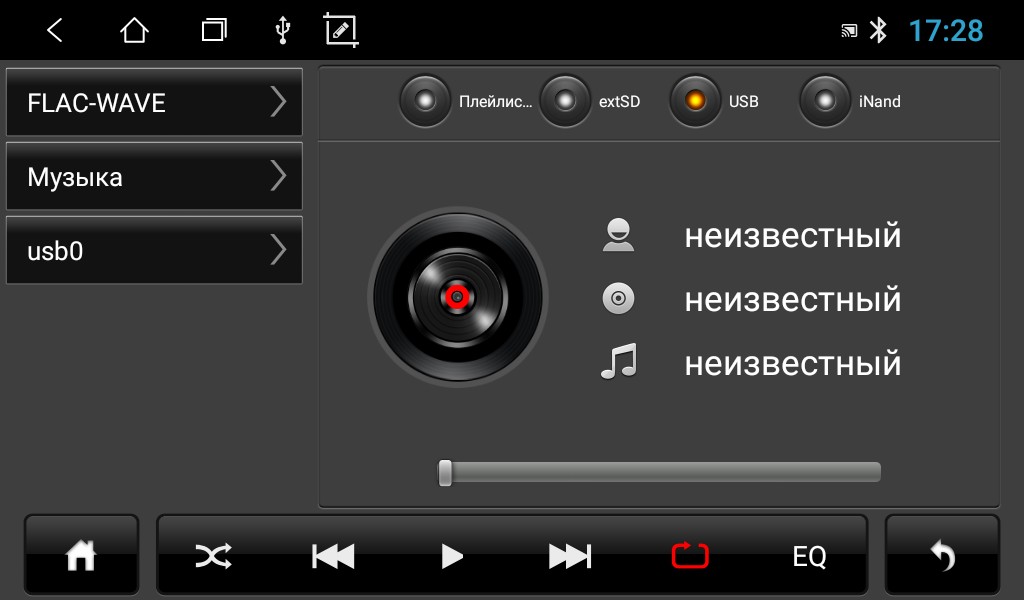Select the USB source radio button

[695, 101]
